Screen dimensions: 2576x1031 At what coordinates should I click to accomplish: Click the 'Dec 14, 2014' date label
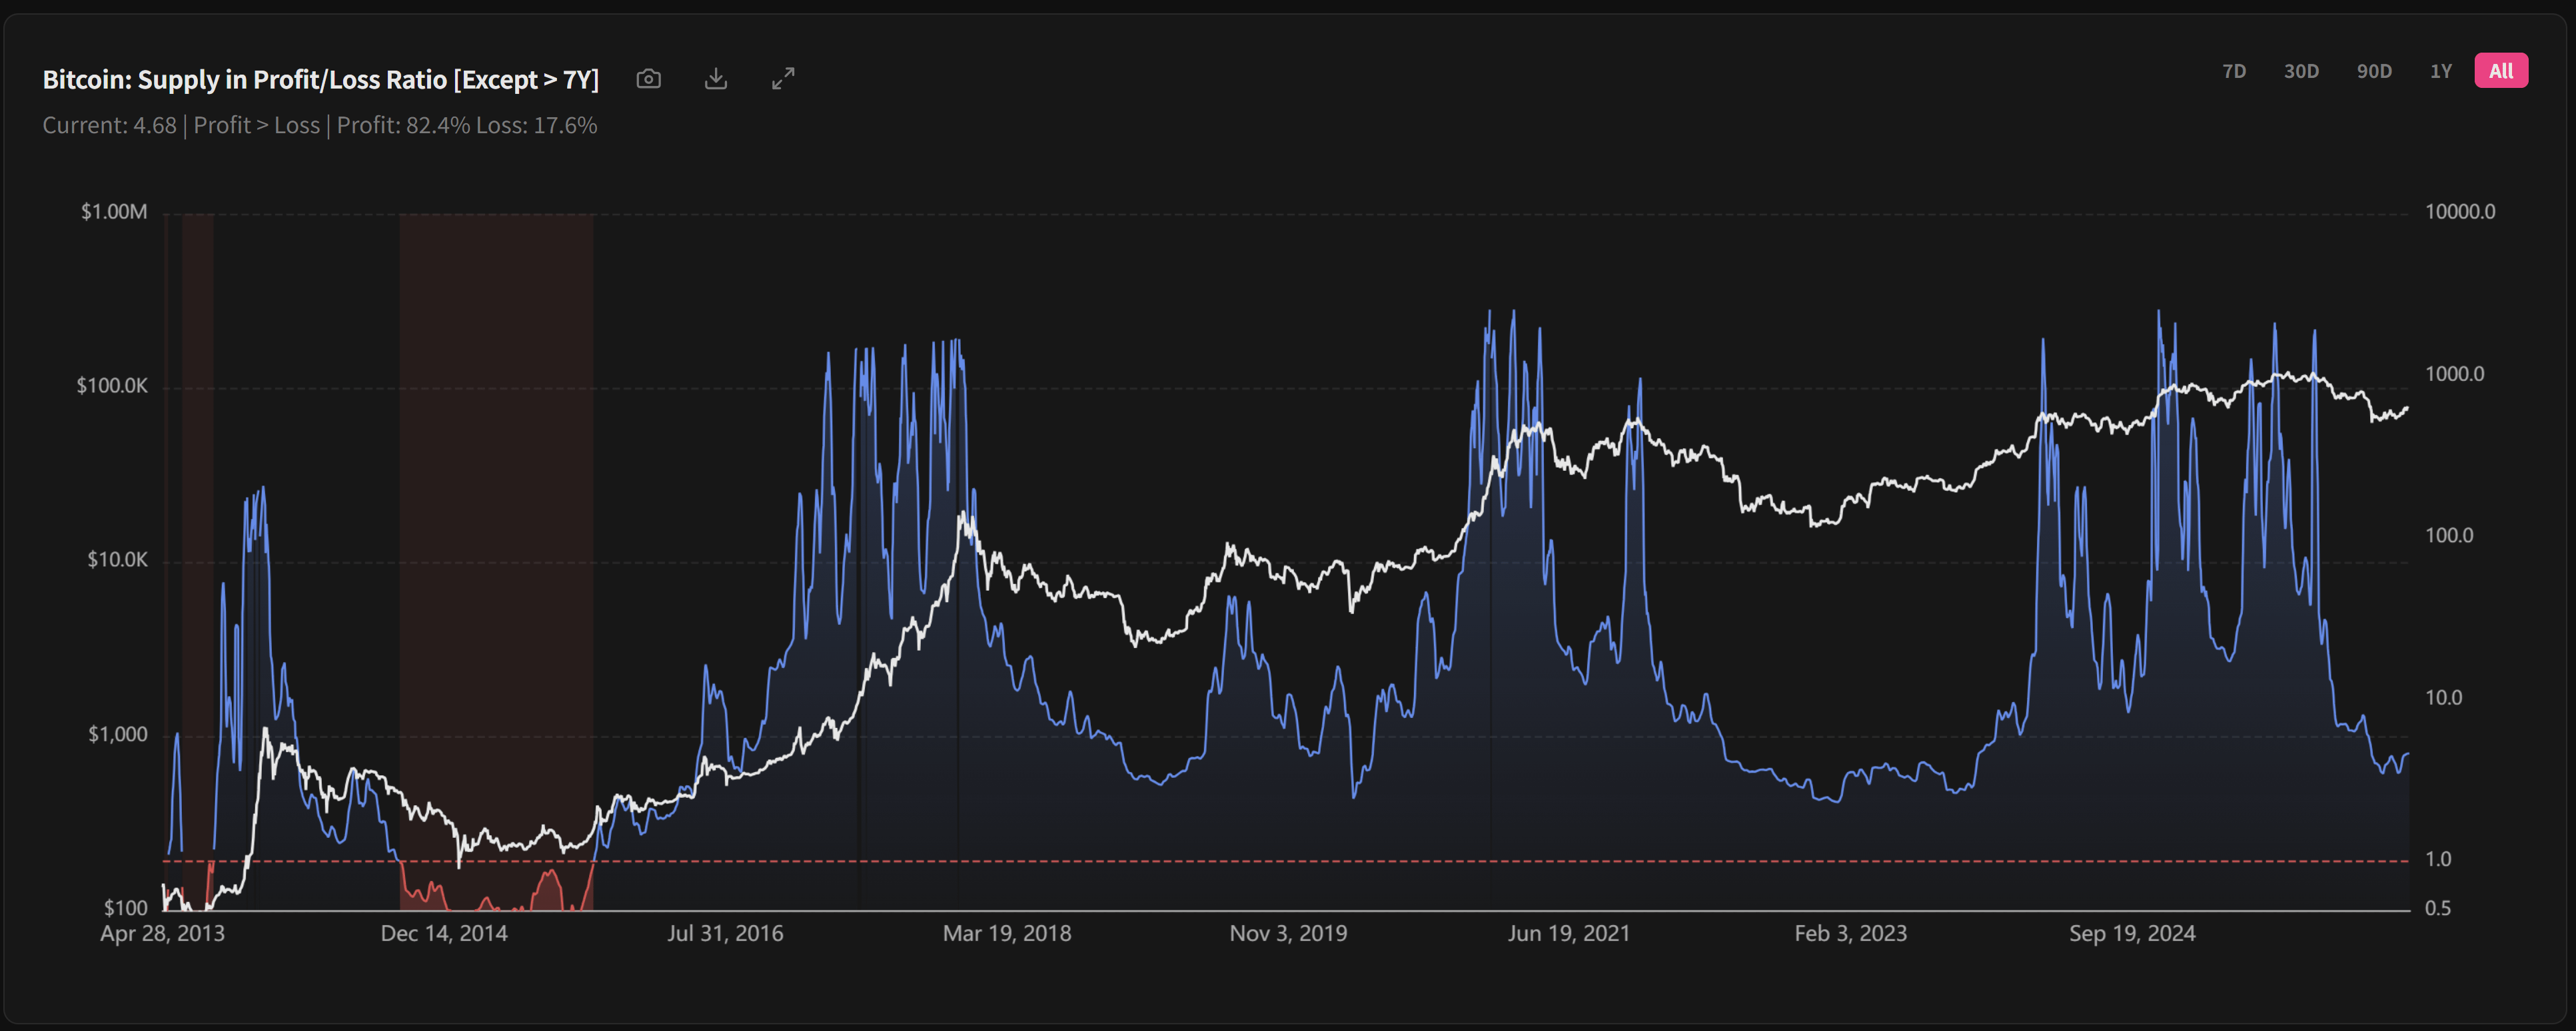pyautogui.click(x=444, y=934)
